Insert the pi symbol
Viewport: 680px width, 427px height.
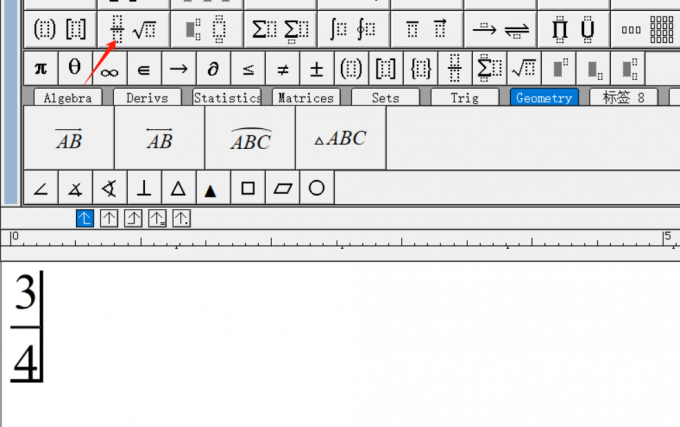(x=41, y=69)
